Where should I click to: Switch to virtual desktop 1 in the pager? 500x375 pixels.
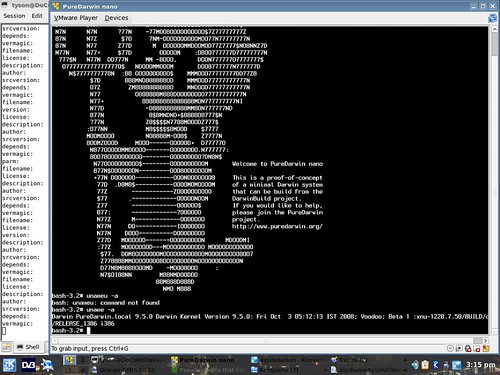click(x=69, y=360)
